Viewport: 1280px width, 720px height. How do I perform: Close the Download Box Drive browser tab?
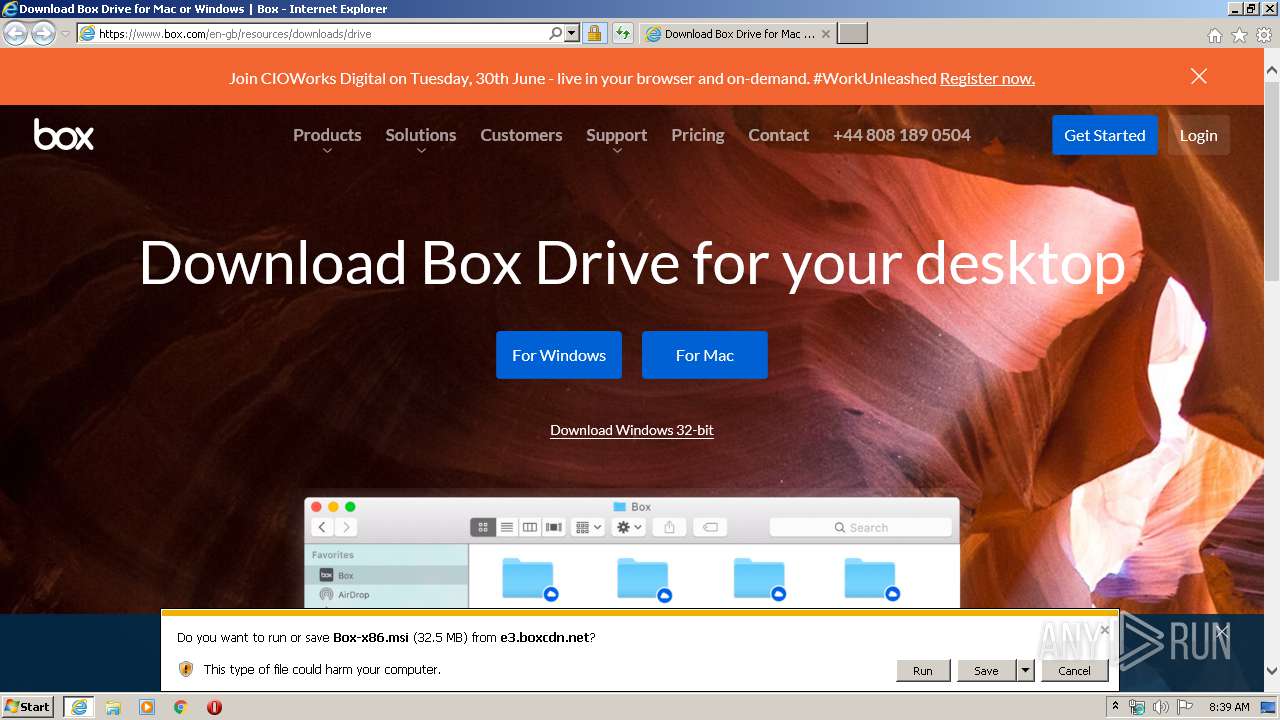click(826, 34)
